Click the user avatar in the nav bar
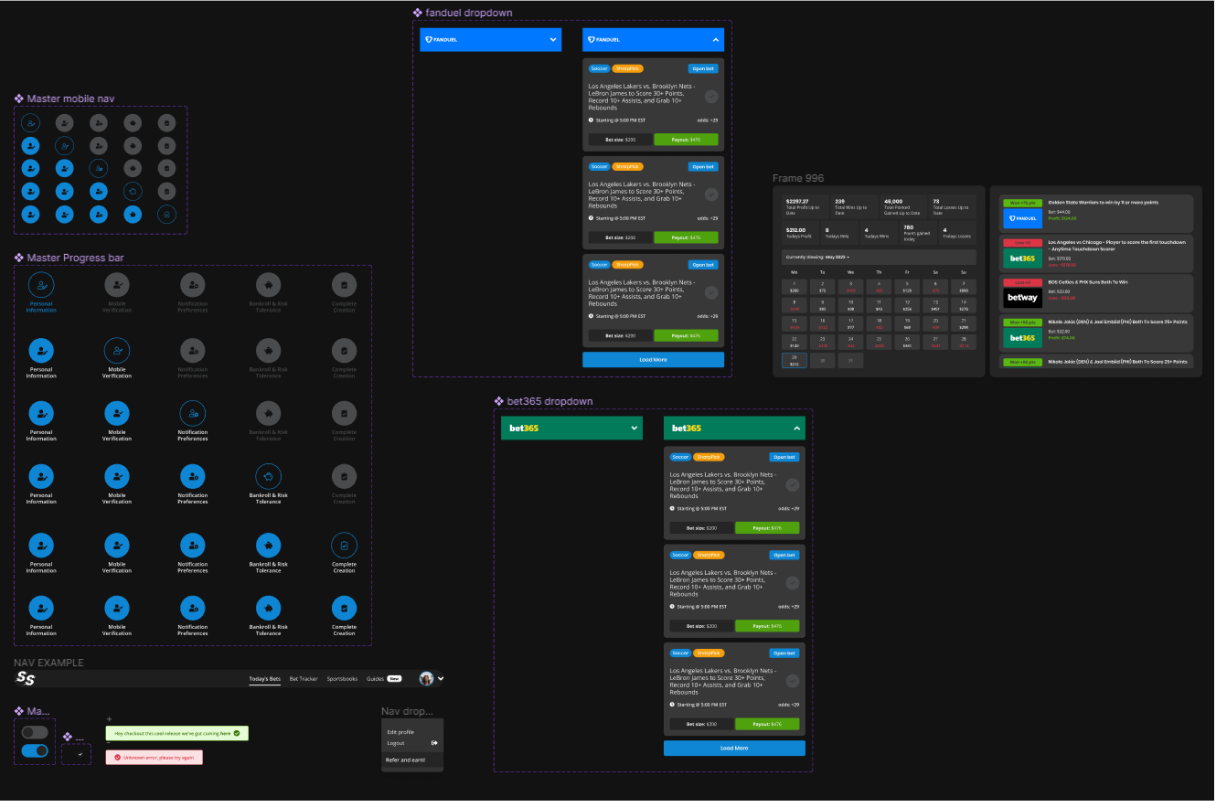 coord(427,679)
